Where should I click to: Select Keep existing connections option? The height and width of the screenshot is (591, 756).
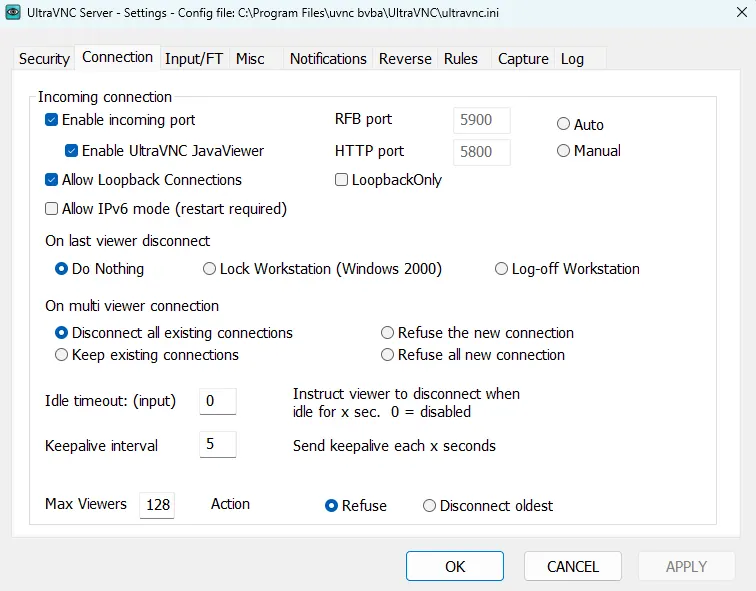[62, 355]
